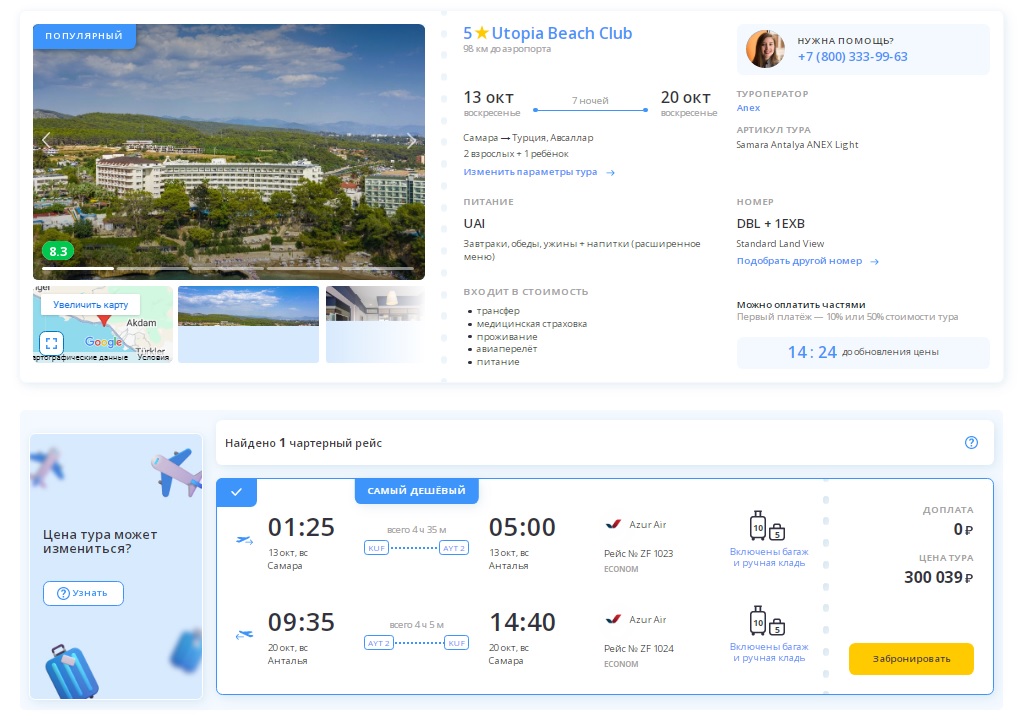Click the '14:24' price update timer

pos(812,352)
